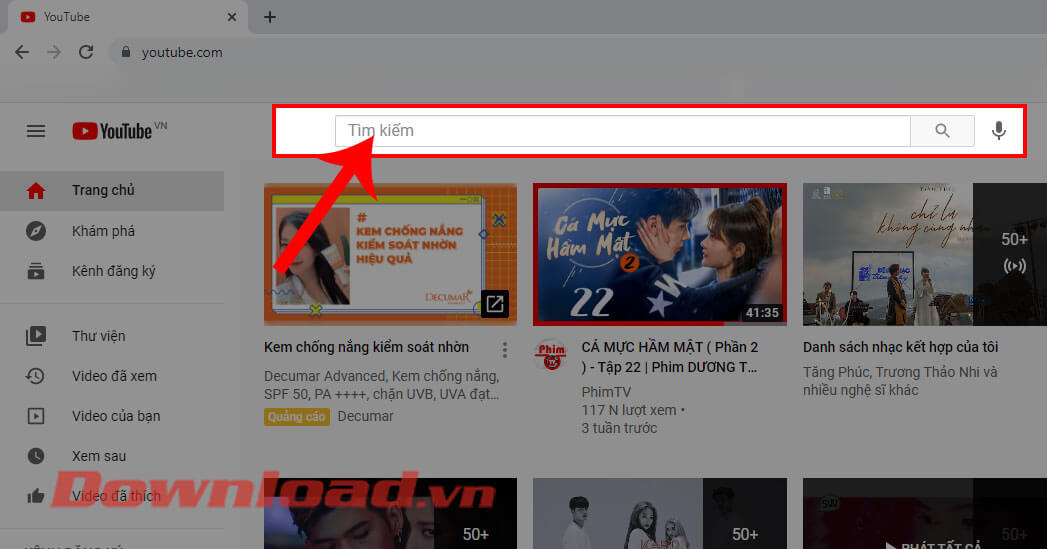Open the Danh sách nhạc kết hợp thumbnail
Viewport: 1047px width, 549px height.
[x=925, y=254]
